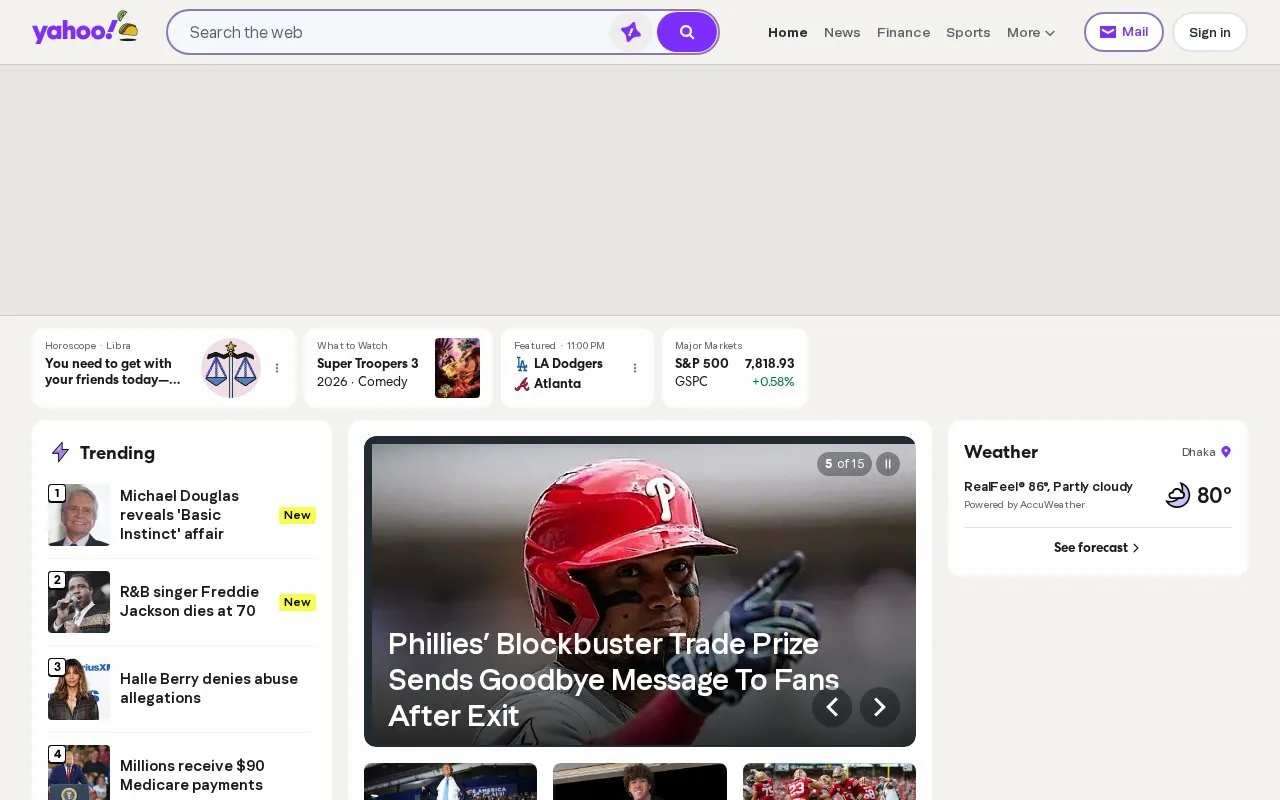Click the Mail button label
The height and width of the screenshot is (800, 1280).
(1135, 32)
